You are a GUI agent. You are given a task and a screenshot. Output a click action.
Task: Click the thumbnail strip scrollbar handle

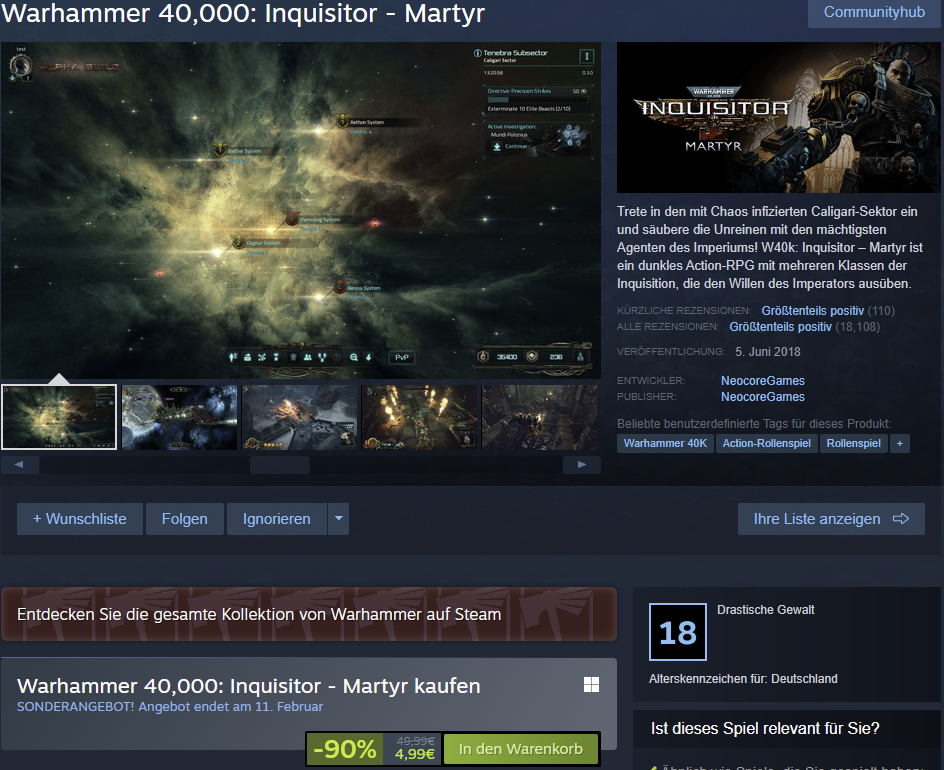(x=280, y=465)
